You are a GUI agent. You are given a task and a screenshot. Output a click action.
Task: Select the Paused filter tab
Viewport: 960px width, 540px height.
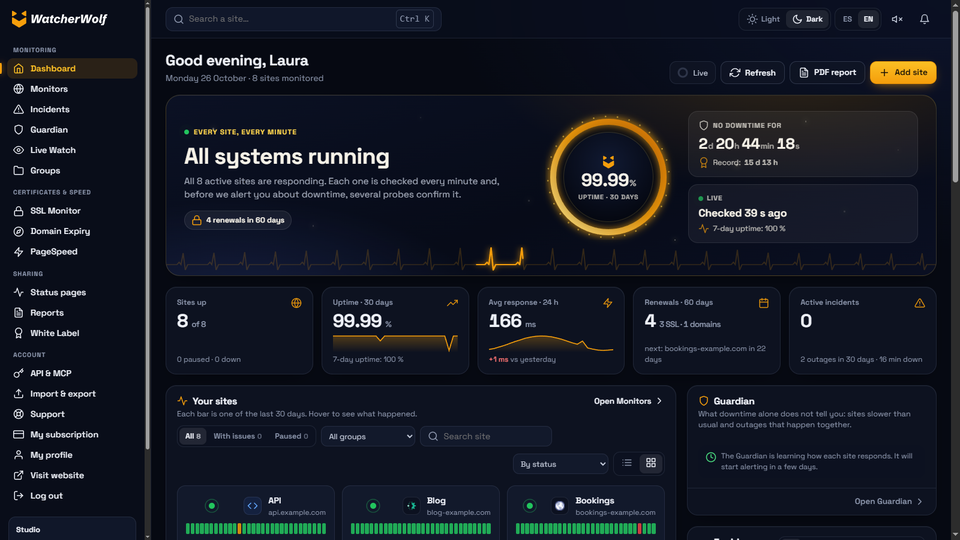coord(291,436)
